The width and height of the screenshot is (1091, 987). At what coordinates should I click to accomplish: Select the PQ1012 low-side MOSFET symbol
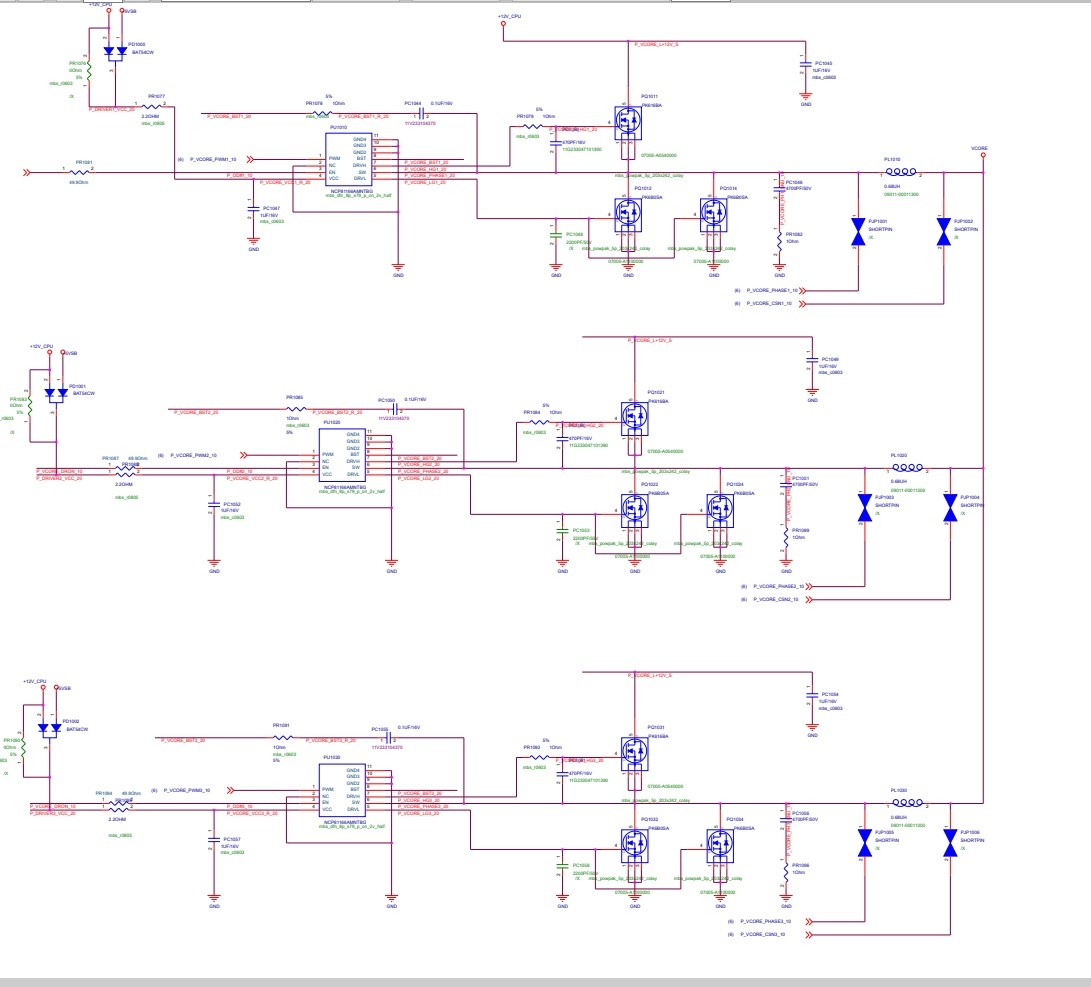[x=628, y=215]
